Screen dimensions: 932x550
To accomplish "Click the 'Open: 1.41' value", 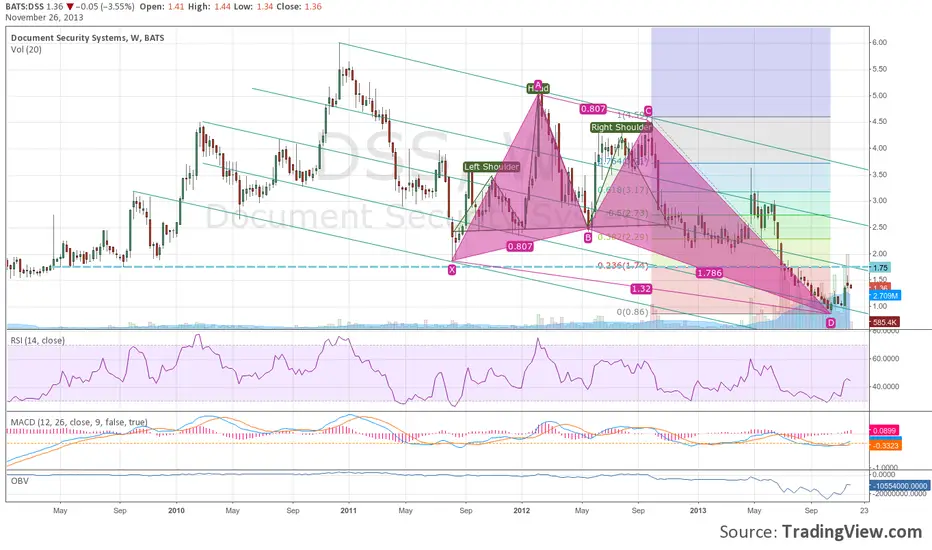I will click(x=160, y=7).
